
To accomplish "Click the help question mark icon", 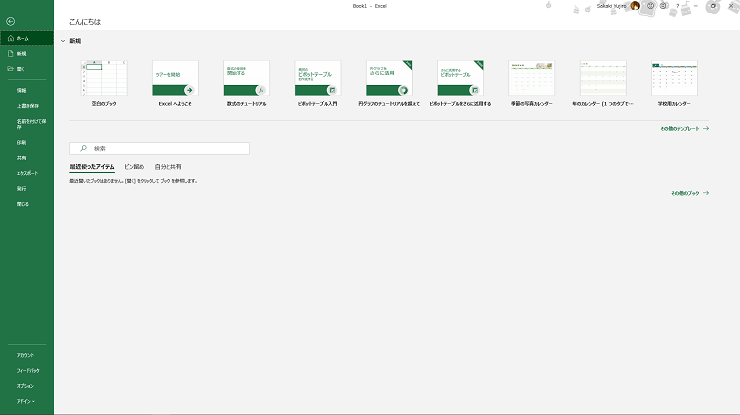I will coord(678,6).
